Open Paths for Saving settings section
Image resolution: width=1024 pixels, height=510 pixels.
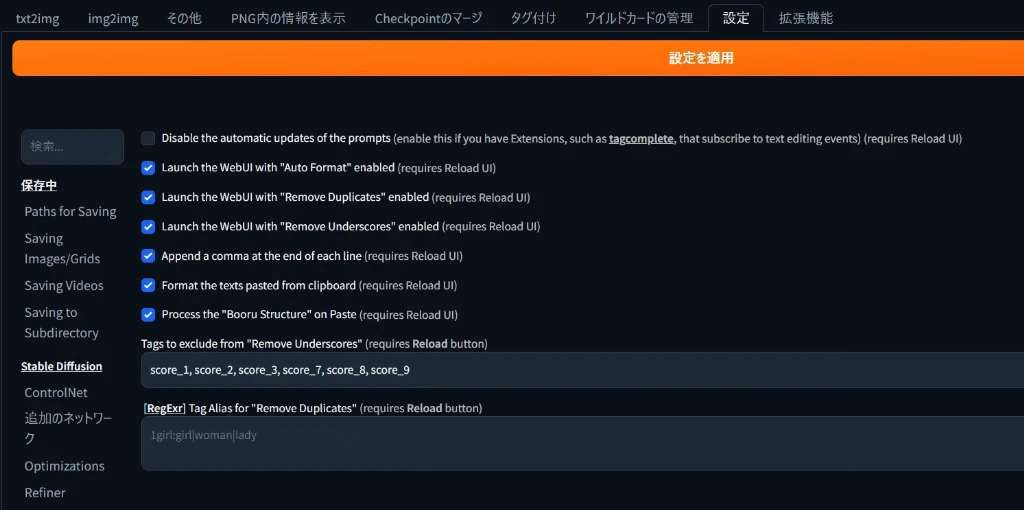point(71,212)
